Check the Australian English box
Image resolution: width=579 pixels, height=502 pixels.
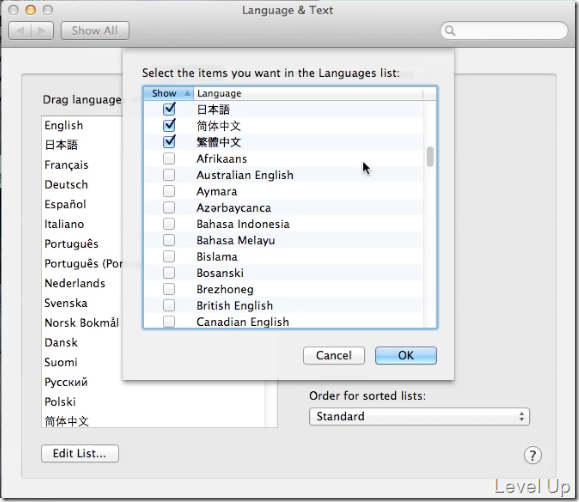pyautogui.click(x=169, y=175)
